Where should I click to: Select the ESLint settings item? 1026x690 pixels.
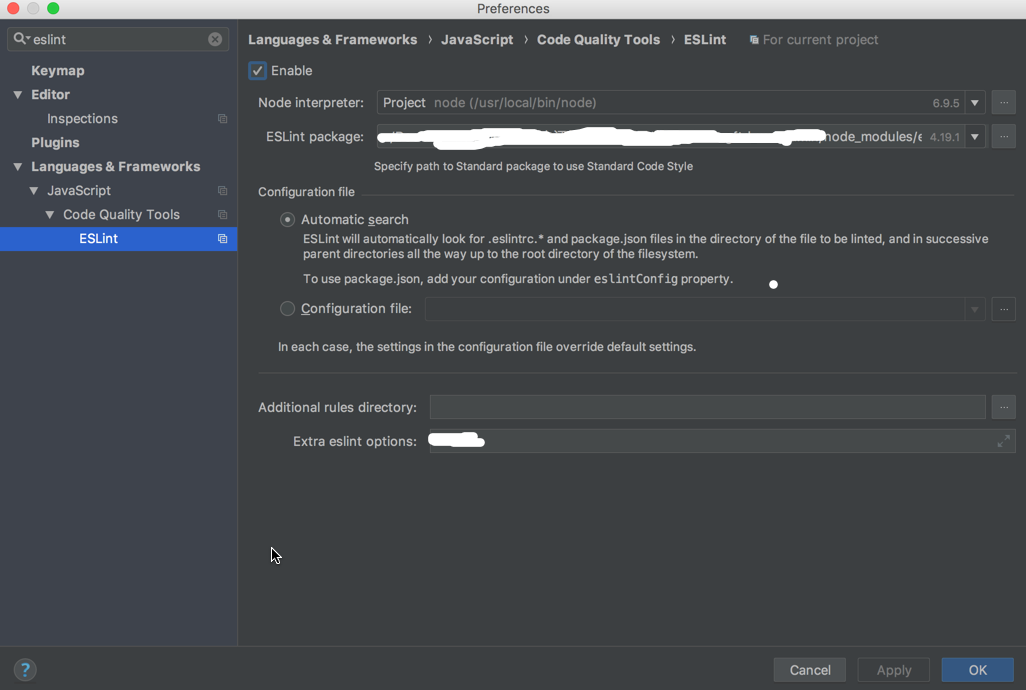(x=118, y=239)
